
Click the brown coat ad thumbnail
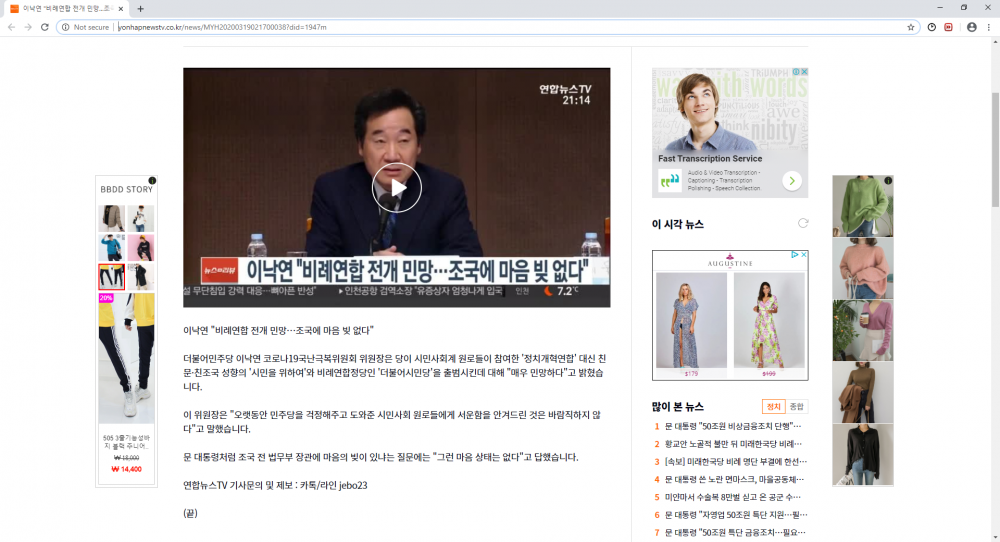(862, 392)
